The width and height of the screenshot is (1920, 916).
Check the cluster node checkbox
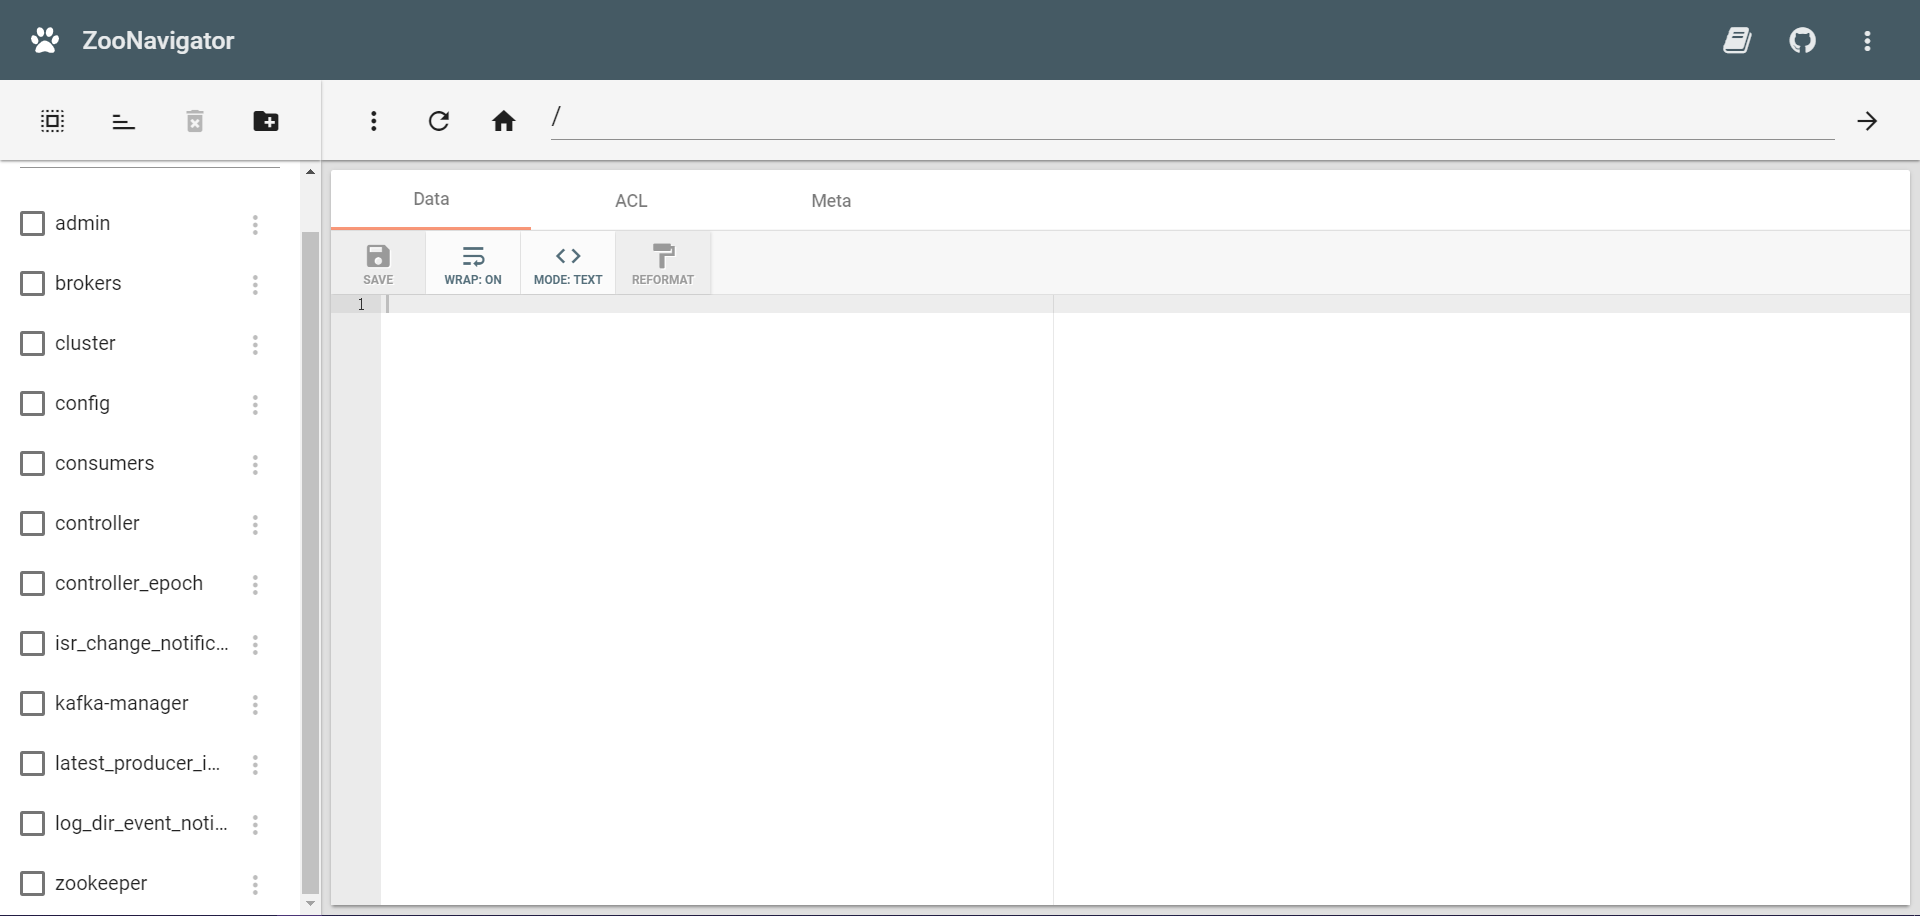tap(32, 343)
